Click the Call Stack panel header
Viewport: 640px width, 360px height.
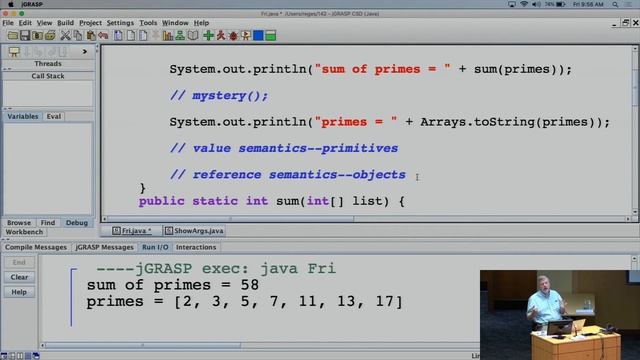coord(48,76)
